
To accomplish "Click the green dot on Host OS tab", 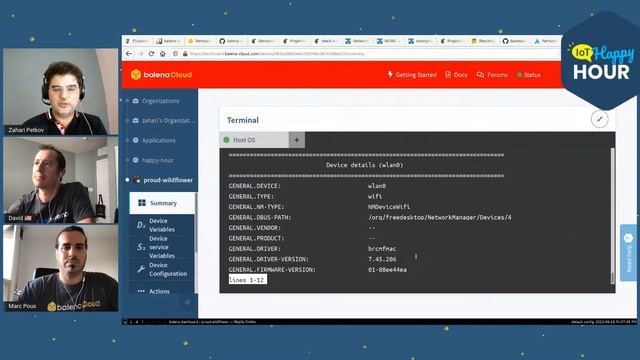I will pos(227,140).
